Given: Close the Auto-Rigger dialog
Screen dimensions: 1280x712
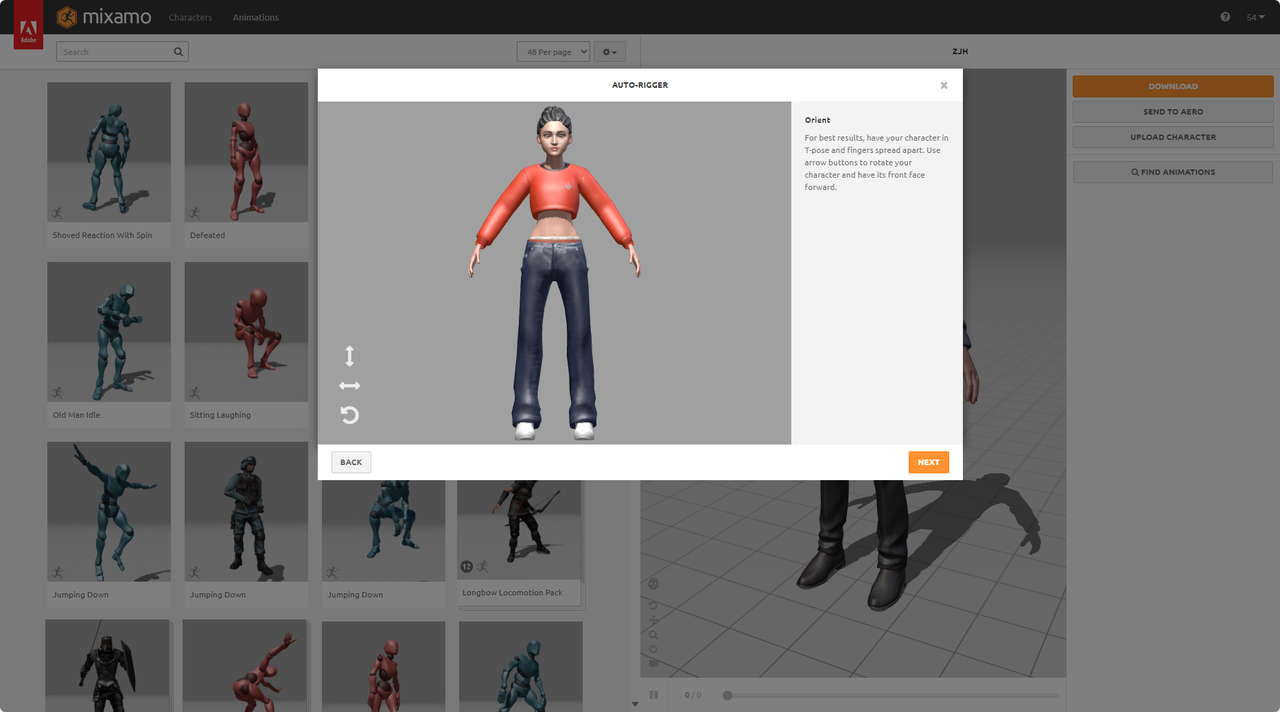Looking at the screenshot, I should (x=943, y=86).
